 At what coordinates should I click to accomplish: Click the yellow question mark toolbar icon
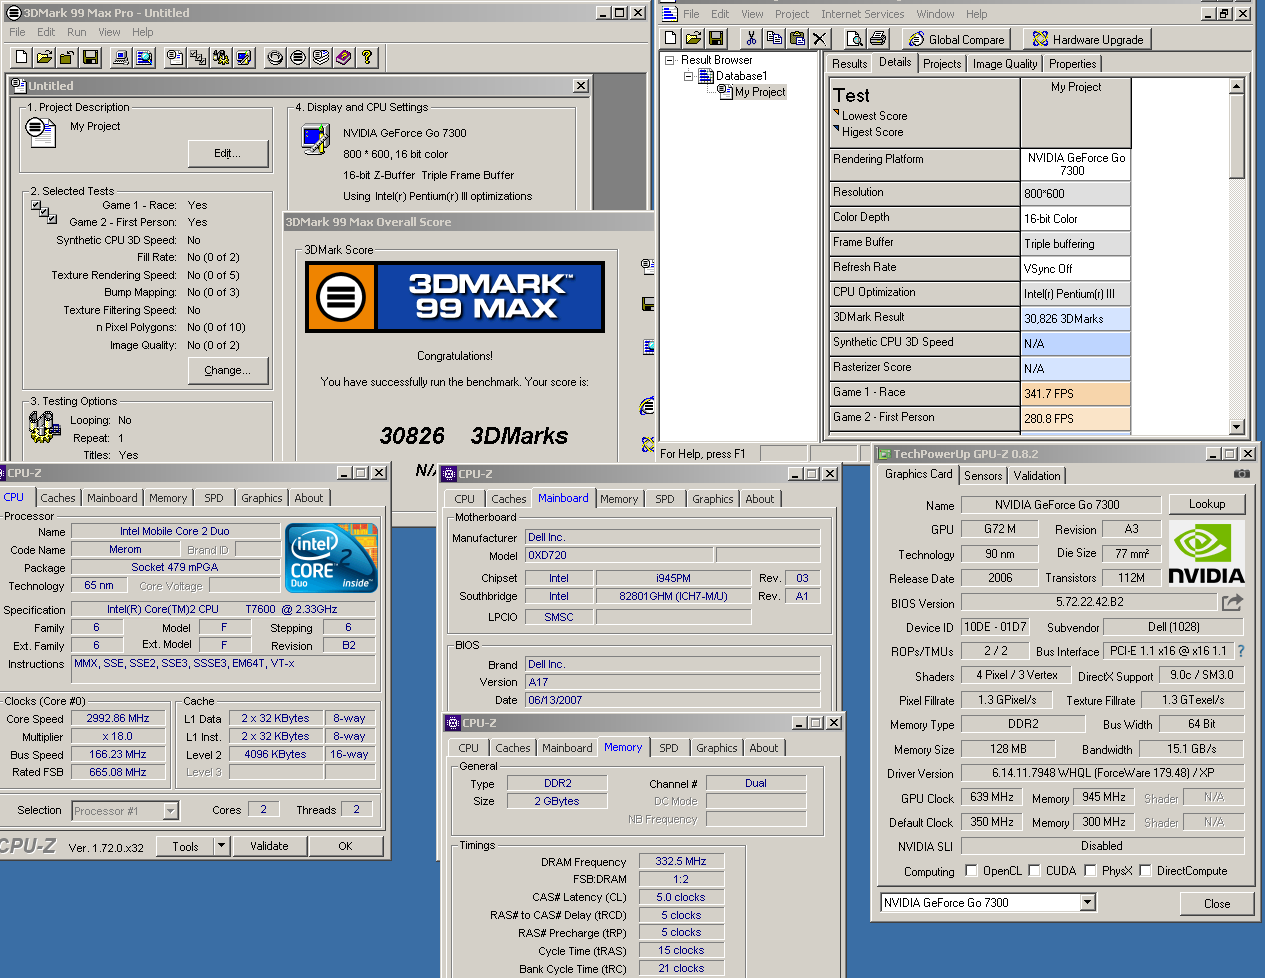pyautogui.click(x=367, y=57)
